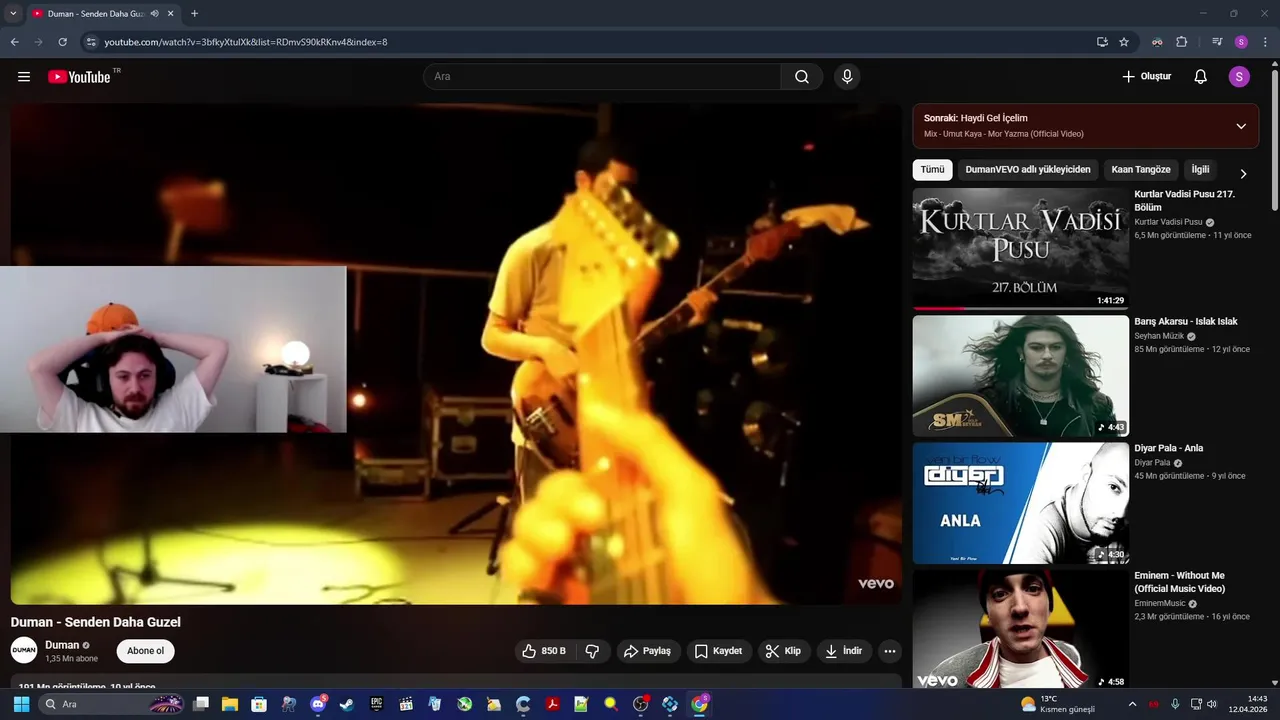Show hidden system tray icons

[x=1132, y=704]
